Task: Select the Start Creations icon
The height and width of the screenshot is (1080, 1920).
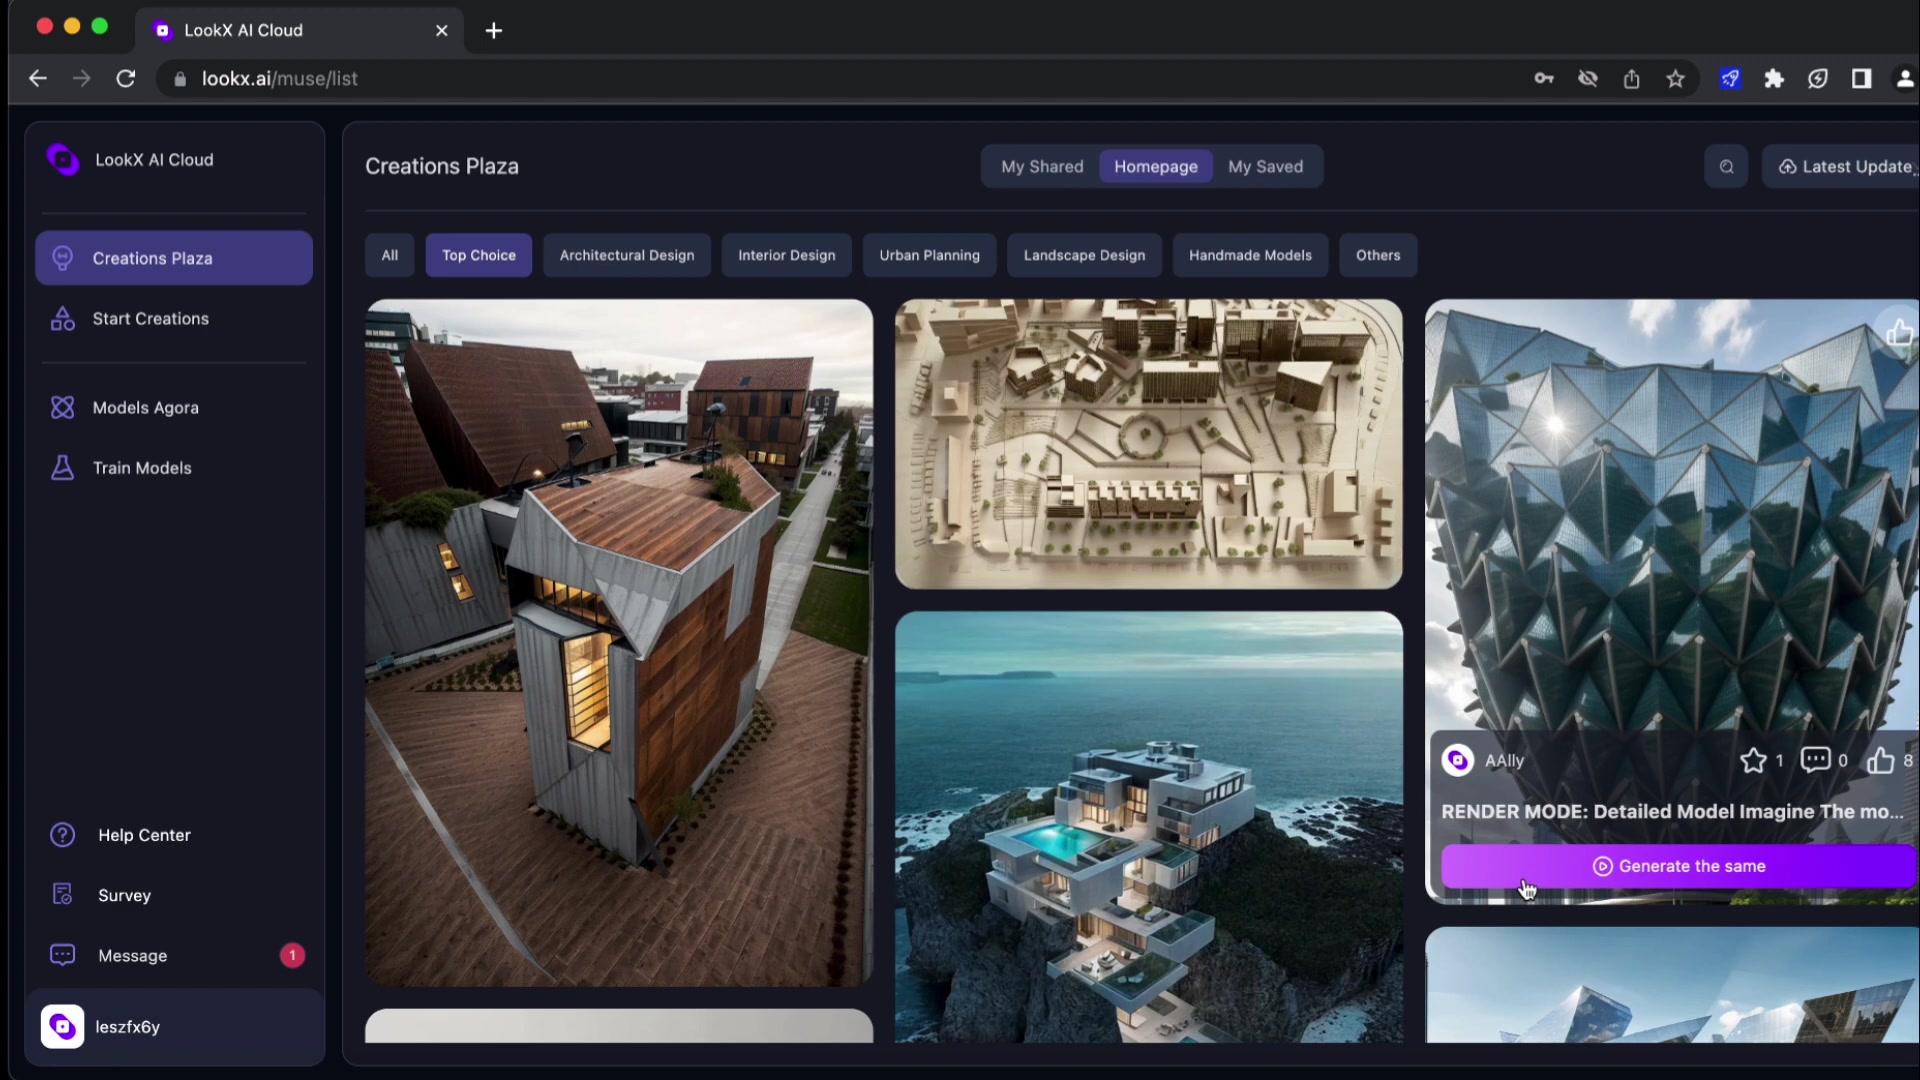Action: [62, 318]
